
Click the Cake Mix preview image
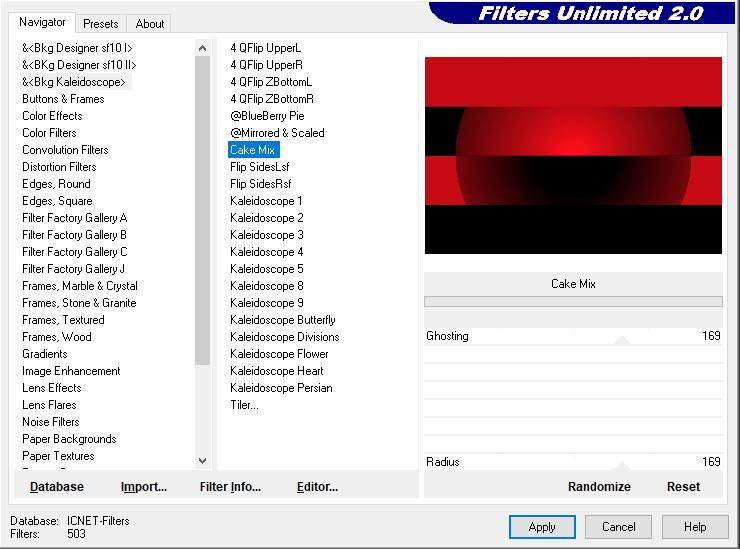(573, 155)
